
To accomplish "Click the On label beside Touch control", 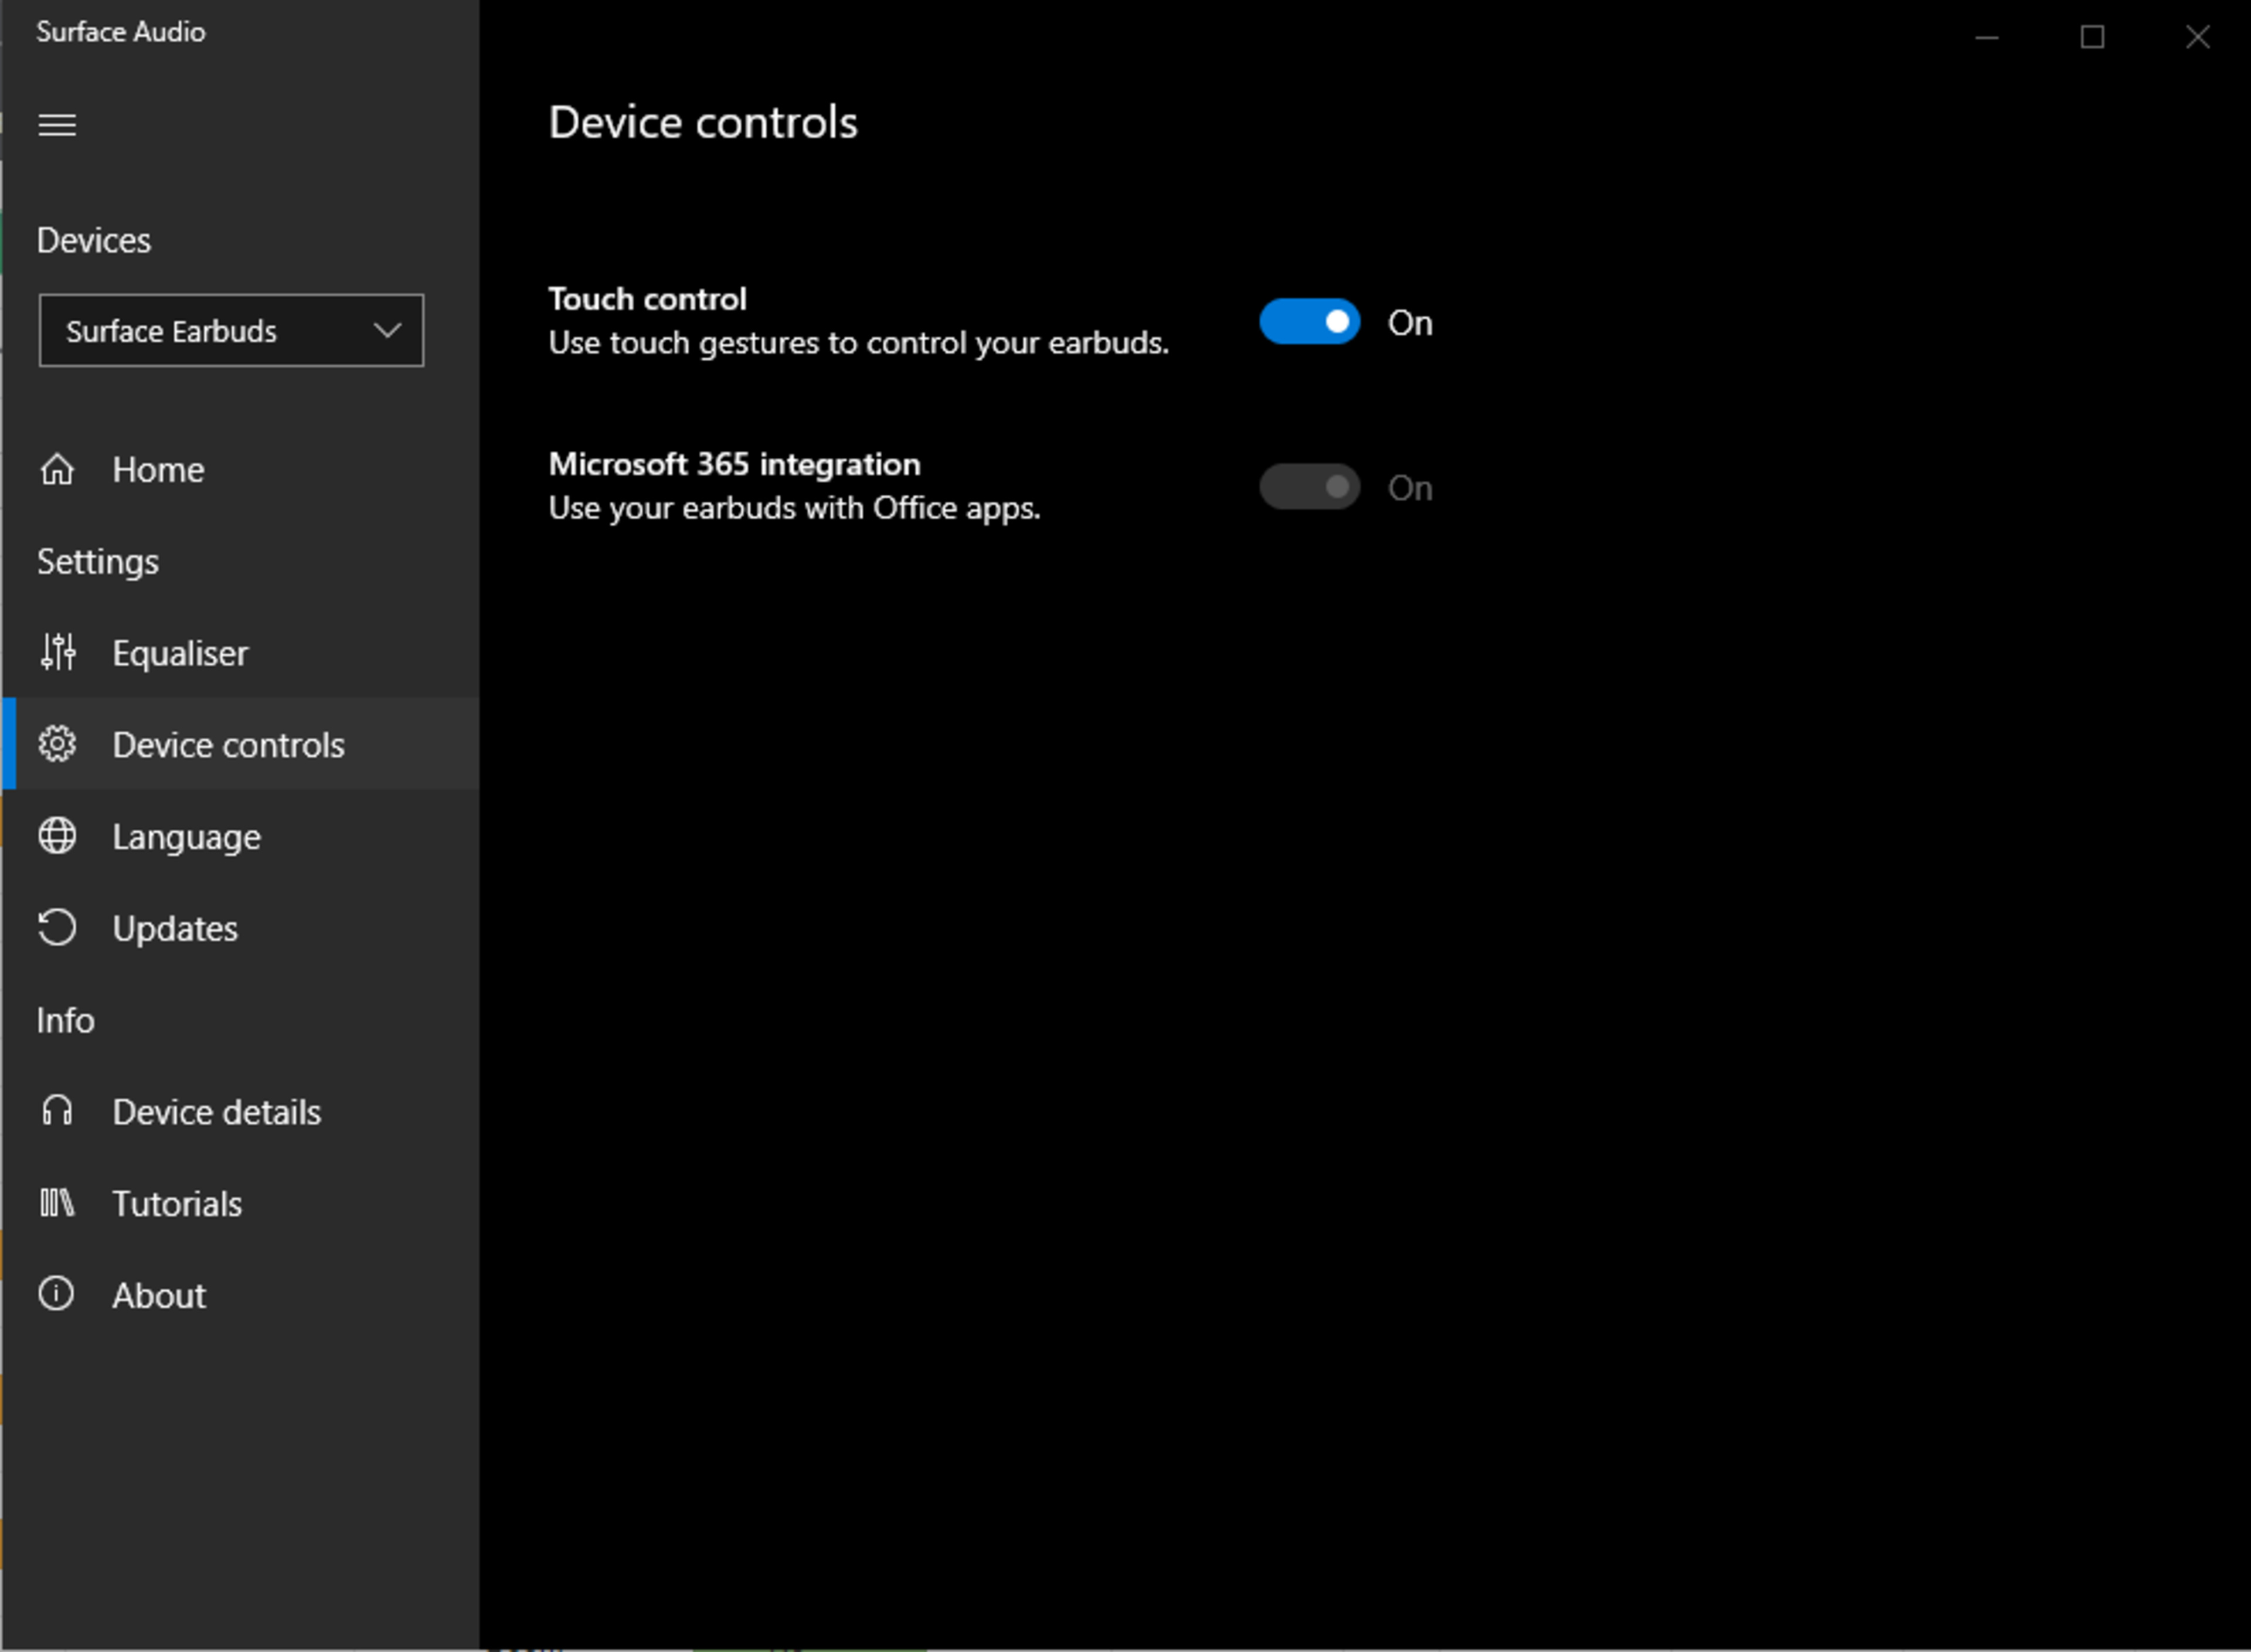I will point(1410,323).
